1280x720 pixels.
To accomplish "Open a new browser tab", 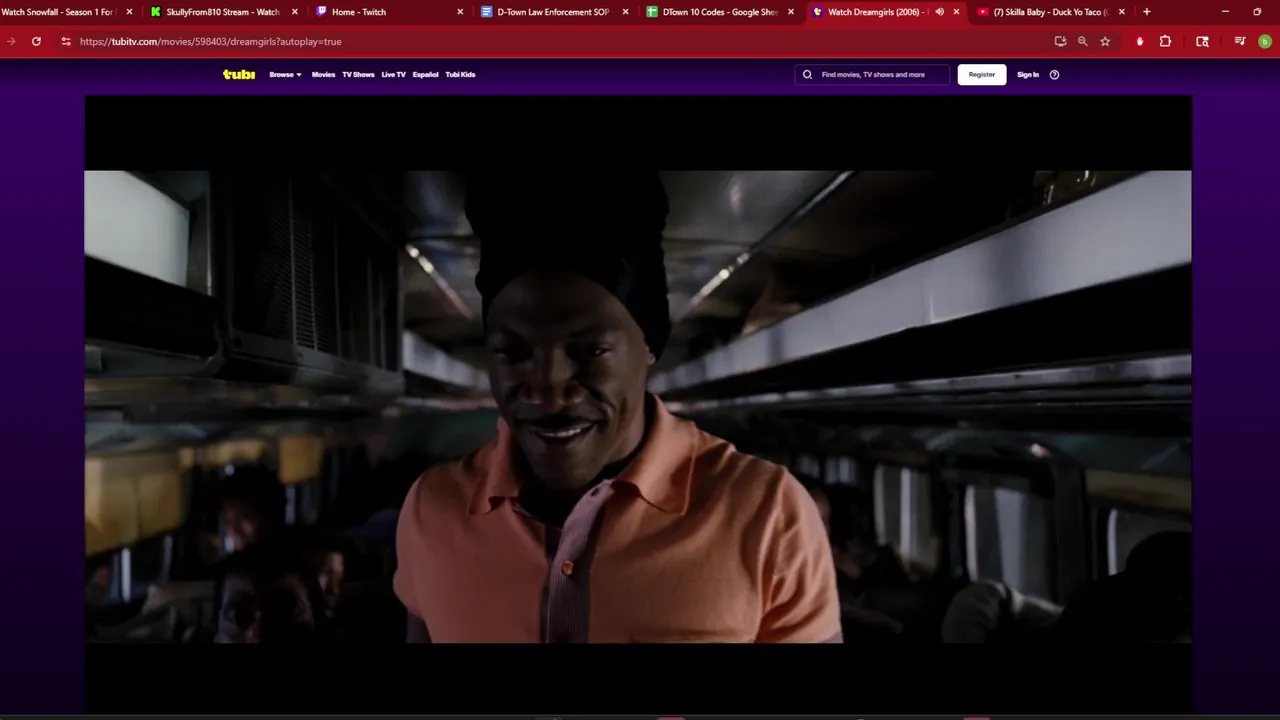I will (x=1147, y=12).
